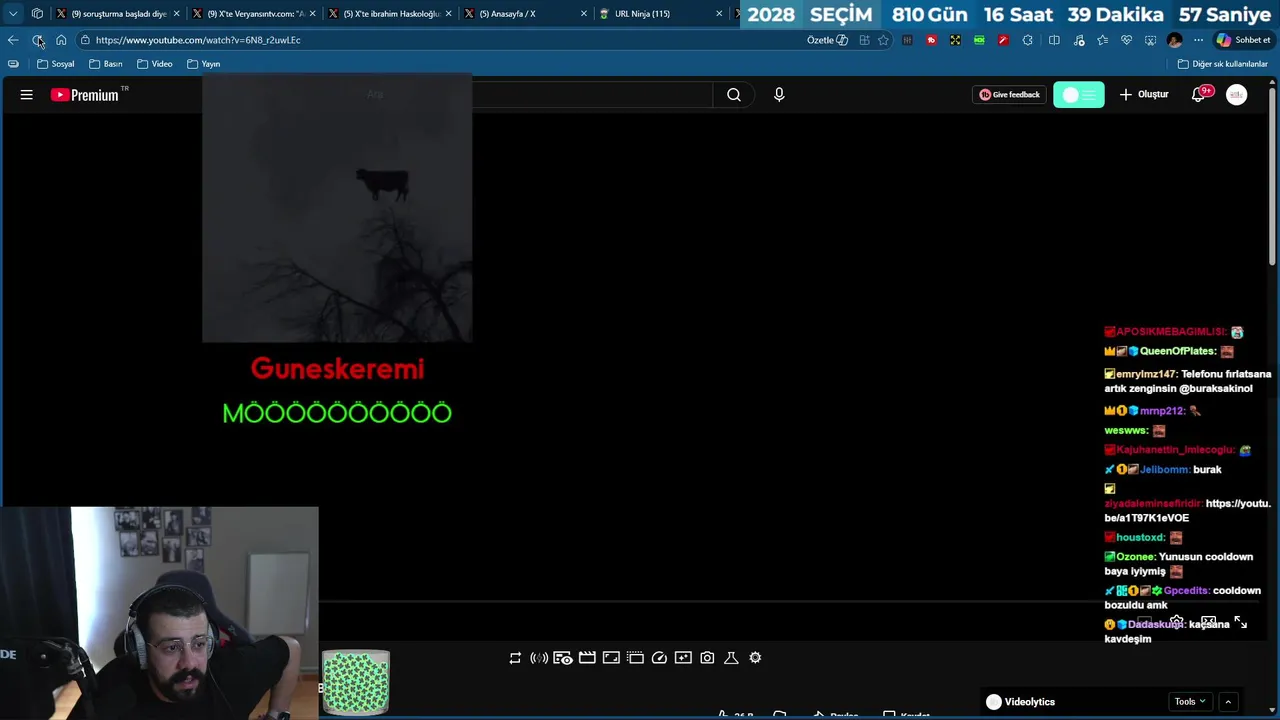Open the browser profile avatar
This screenshot has height=720, width=1280.
[x=1175, y=40]
